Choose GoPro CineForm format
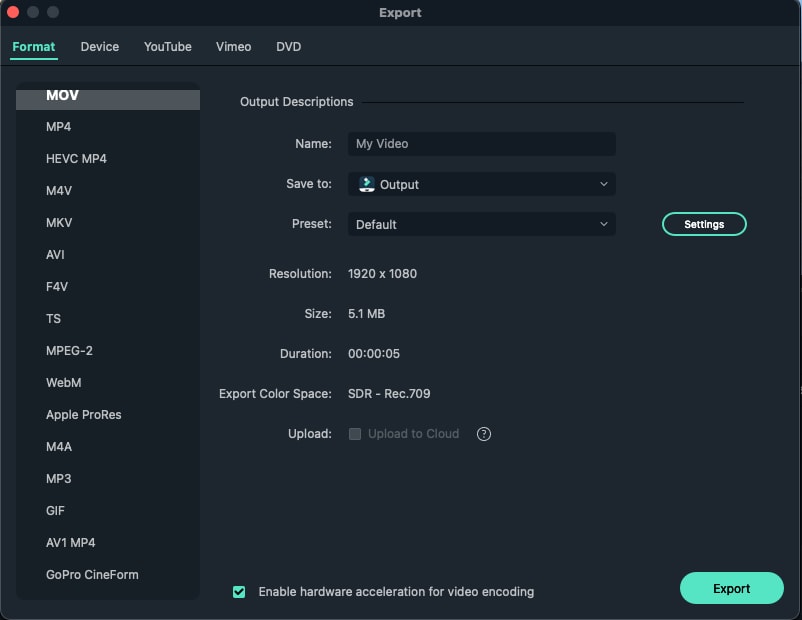802x620 pixels. pyautogui.click(x=92, y=575)
